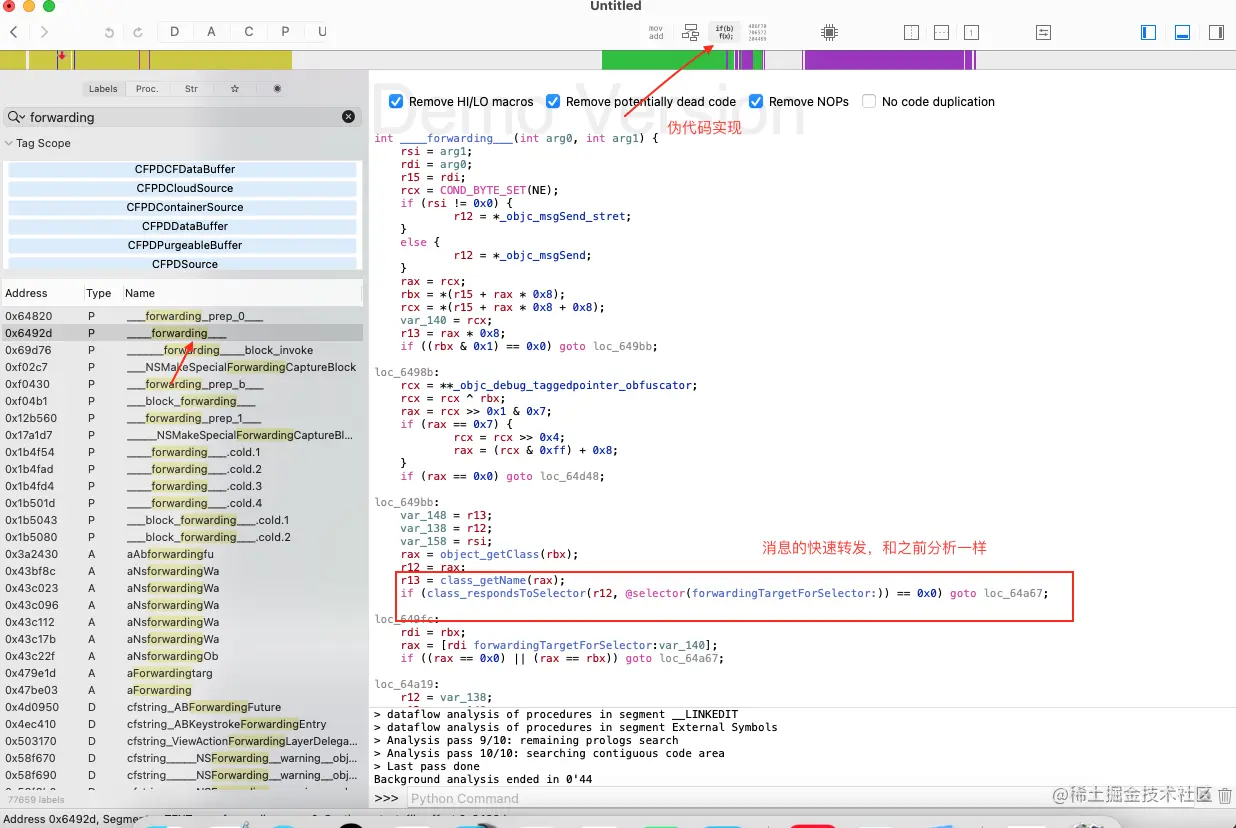Select ____forwarding___.cold.1 row
Screen dimensions: 1236x828
click(181, 452)
